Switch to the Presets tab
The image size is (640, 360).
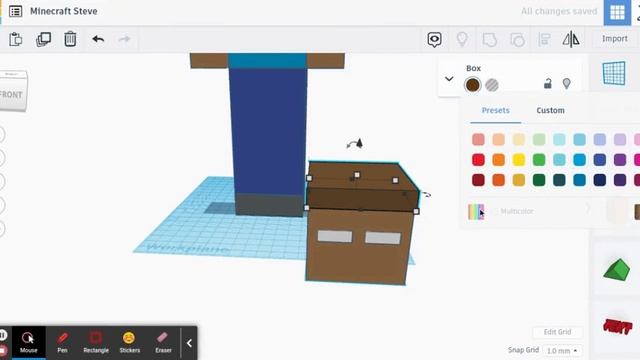[496, 110]
